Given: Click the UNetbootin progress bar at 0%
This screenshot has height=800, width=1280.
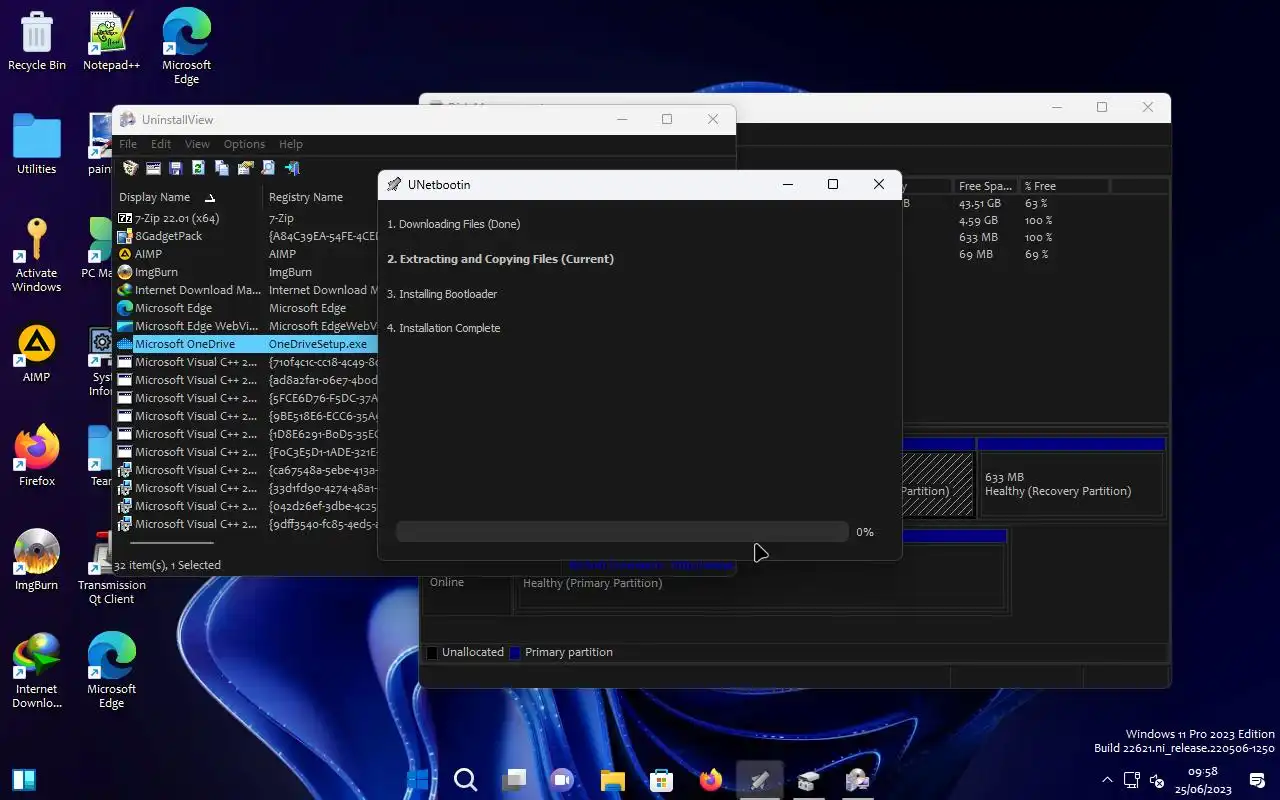Looking at the screenshot, I should pyautogui.click(x=622, y=532).
